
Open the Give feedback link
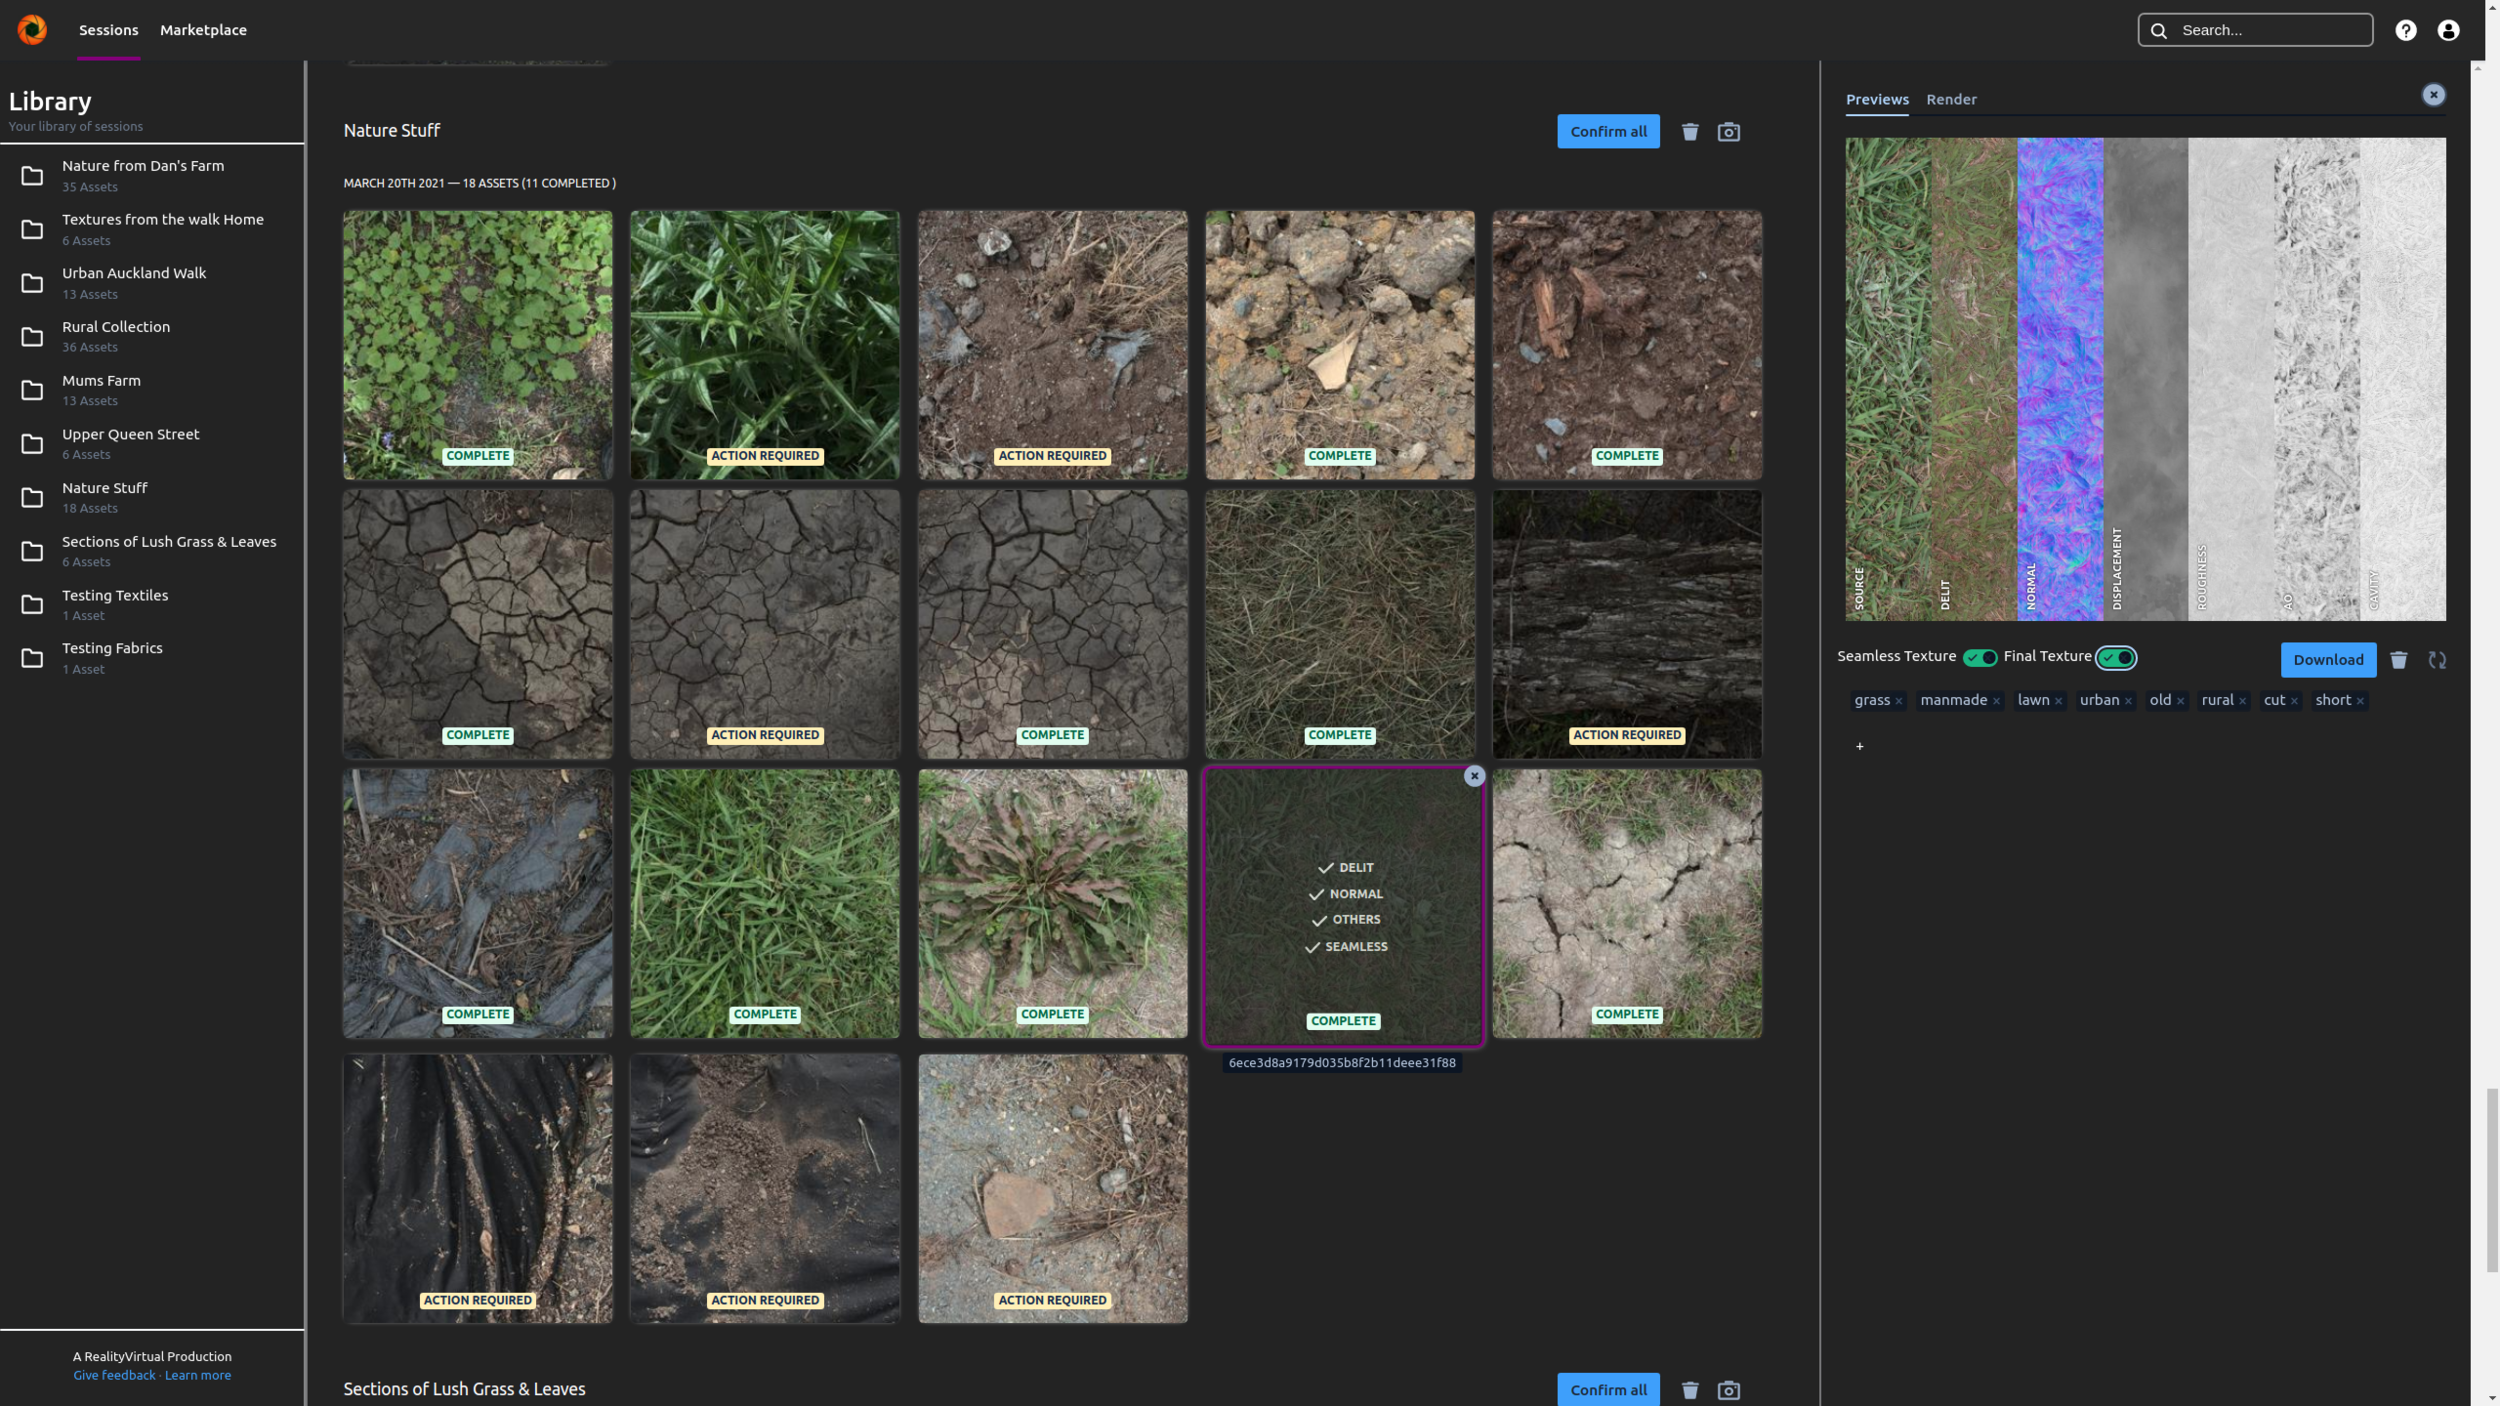(x=114, y=1374)
